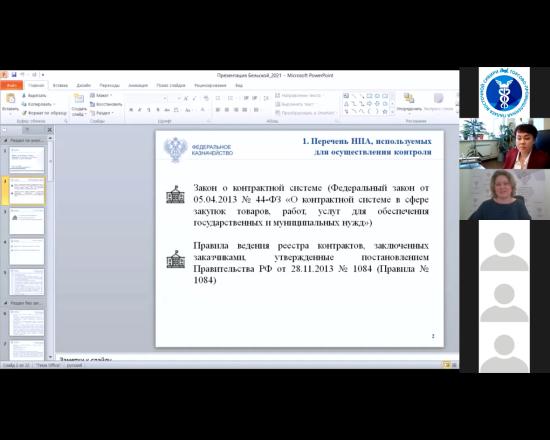Click the line spacing icon

pos(266,98)
